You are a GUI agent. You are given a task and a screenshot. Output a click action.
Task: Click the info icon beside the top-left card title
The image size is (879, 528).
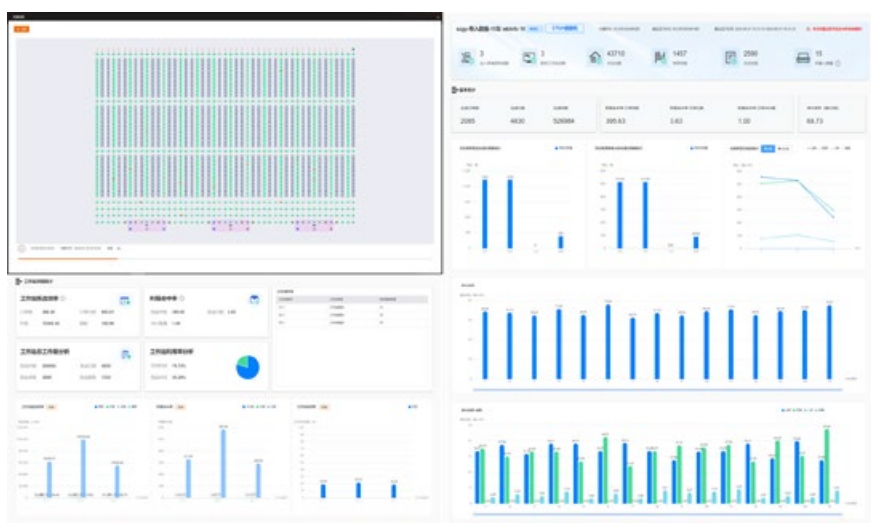(63, 298)
